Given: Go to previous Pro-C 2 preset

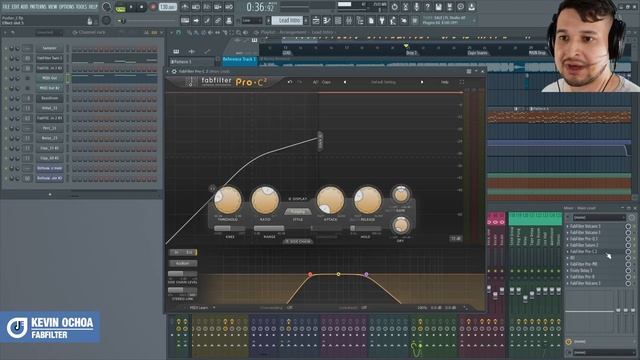Looking at the screenshot, I should [345, 82].
